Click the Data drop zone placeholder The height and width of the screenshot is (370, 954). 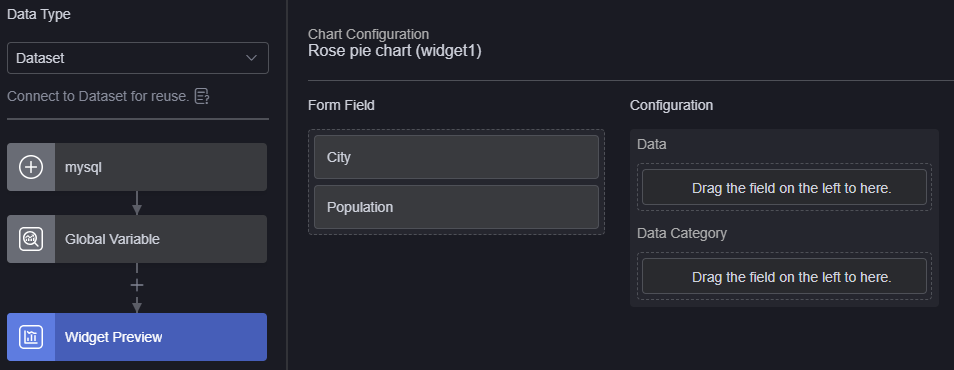coord(784,187)
